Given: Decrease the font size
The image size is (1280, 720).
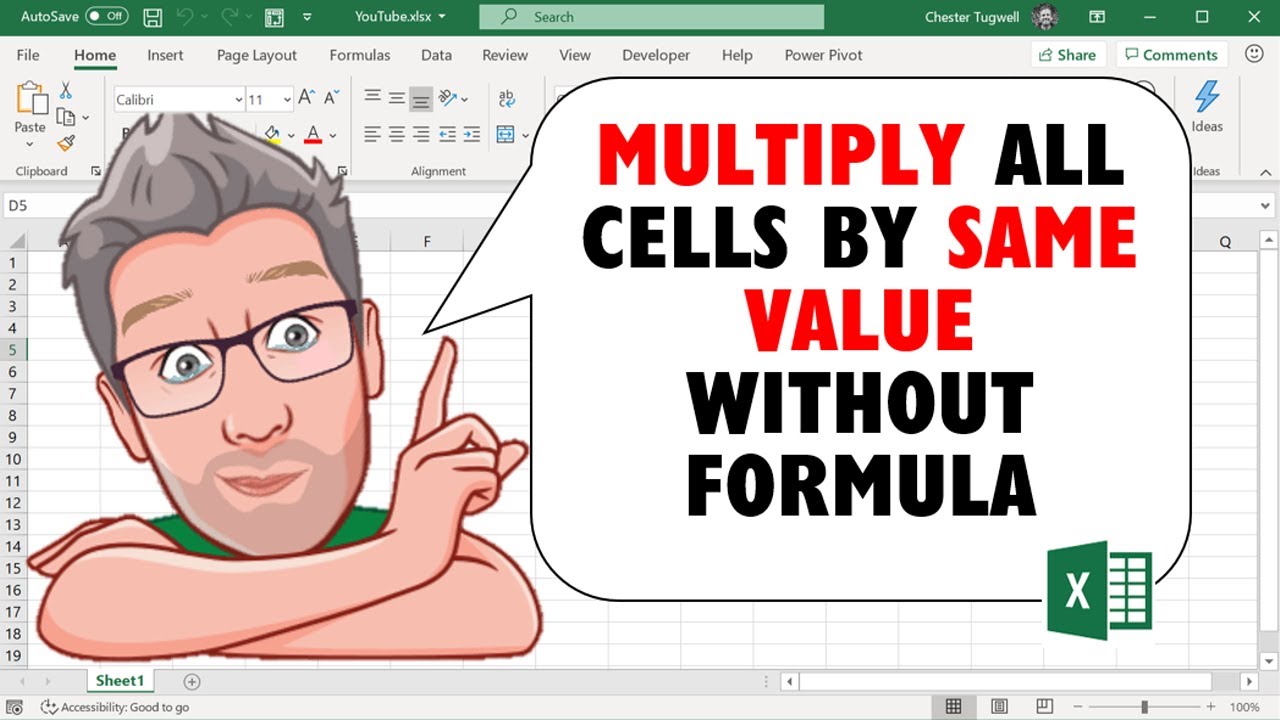Looking at the screenshot, I should [332, 98].
